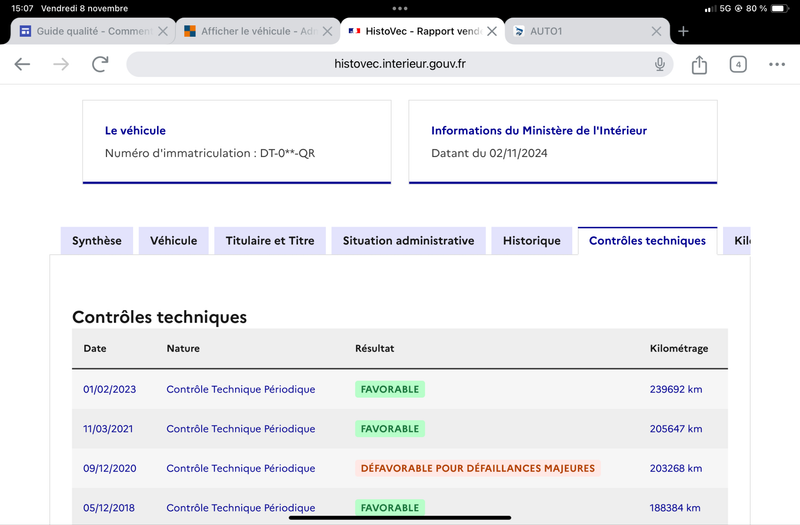
Task: Click the Nature column header
Action: (183, 348)
